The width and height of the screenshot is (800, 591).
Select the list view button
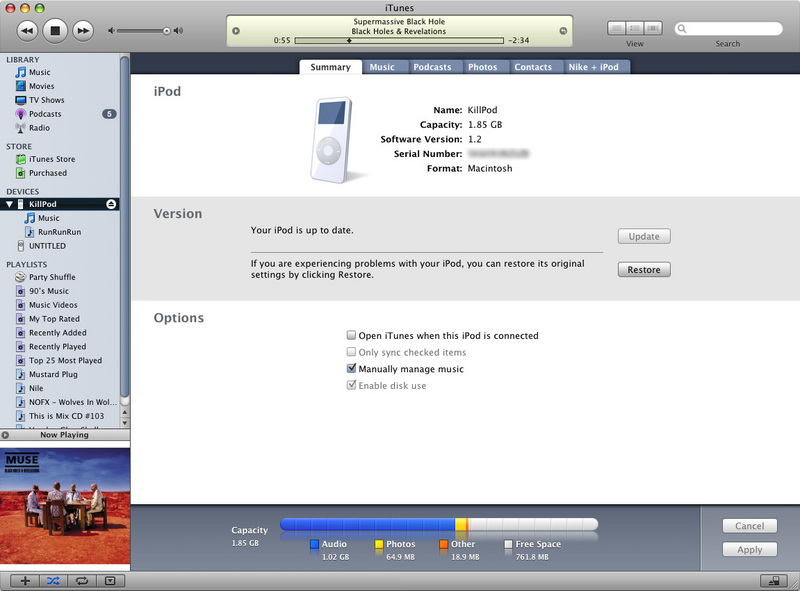(x=617, y=28)
